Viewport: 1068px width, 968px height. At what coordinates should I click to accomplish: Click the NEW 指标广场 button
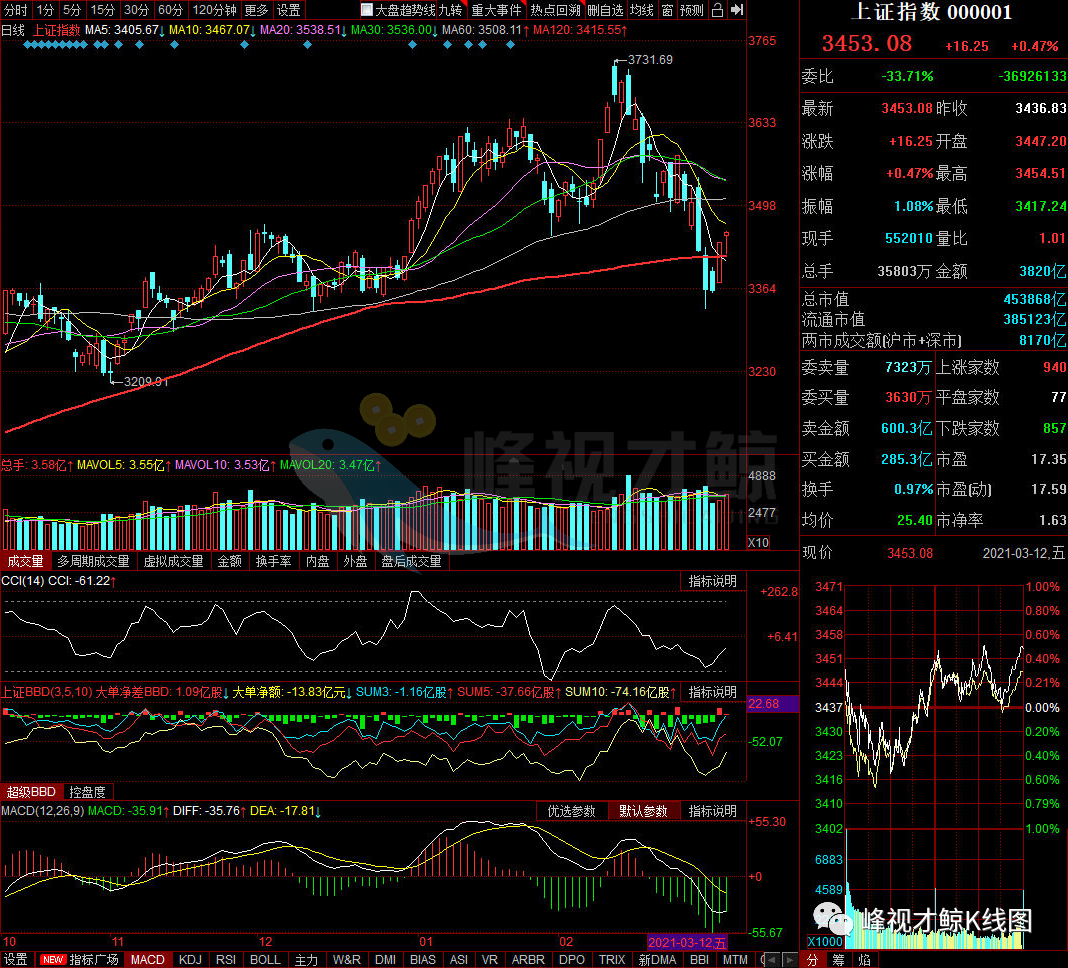(x=80, y=960)
